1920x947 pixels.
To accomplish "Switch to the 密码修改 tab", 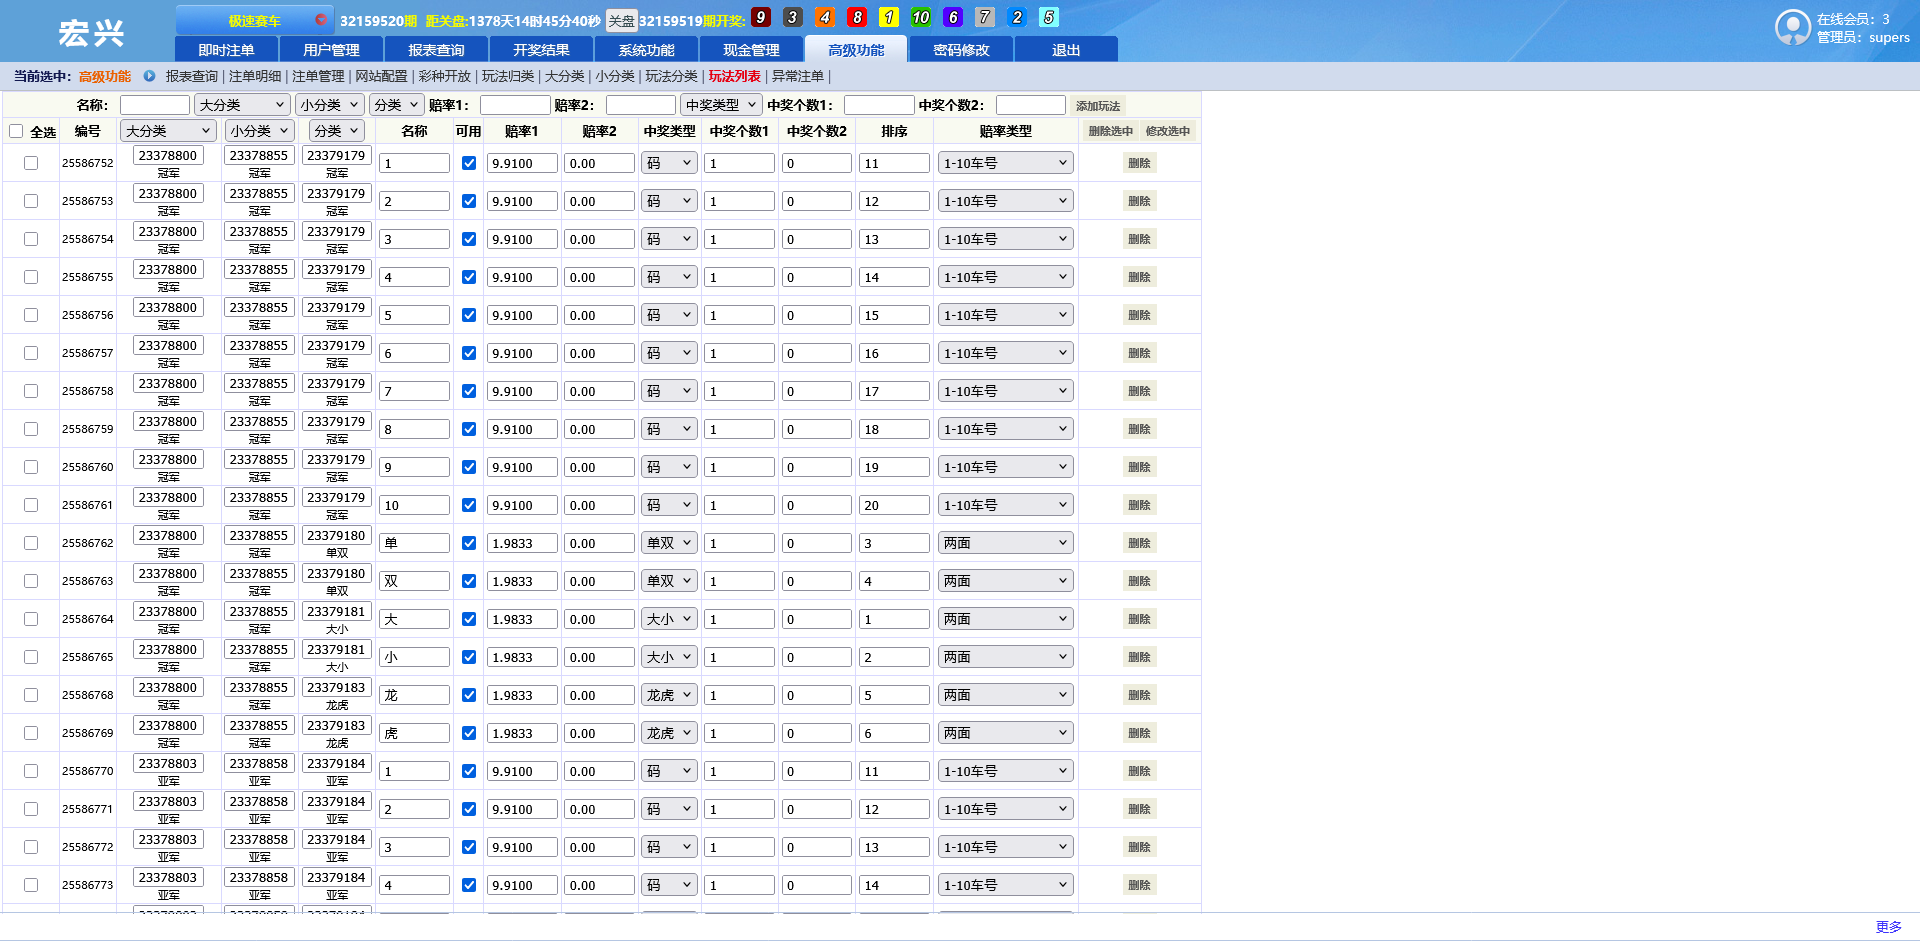I will (x=961, y=50).
